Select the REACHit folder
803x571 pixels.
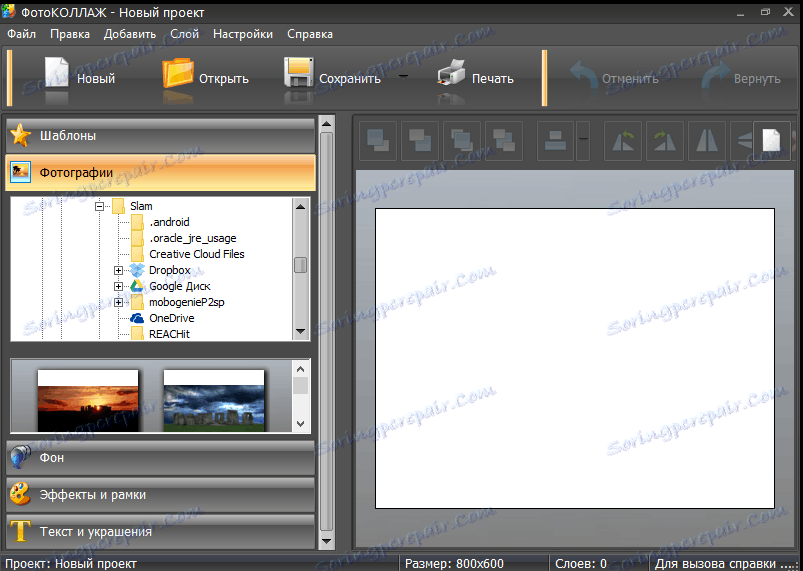tap(169, 334)
